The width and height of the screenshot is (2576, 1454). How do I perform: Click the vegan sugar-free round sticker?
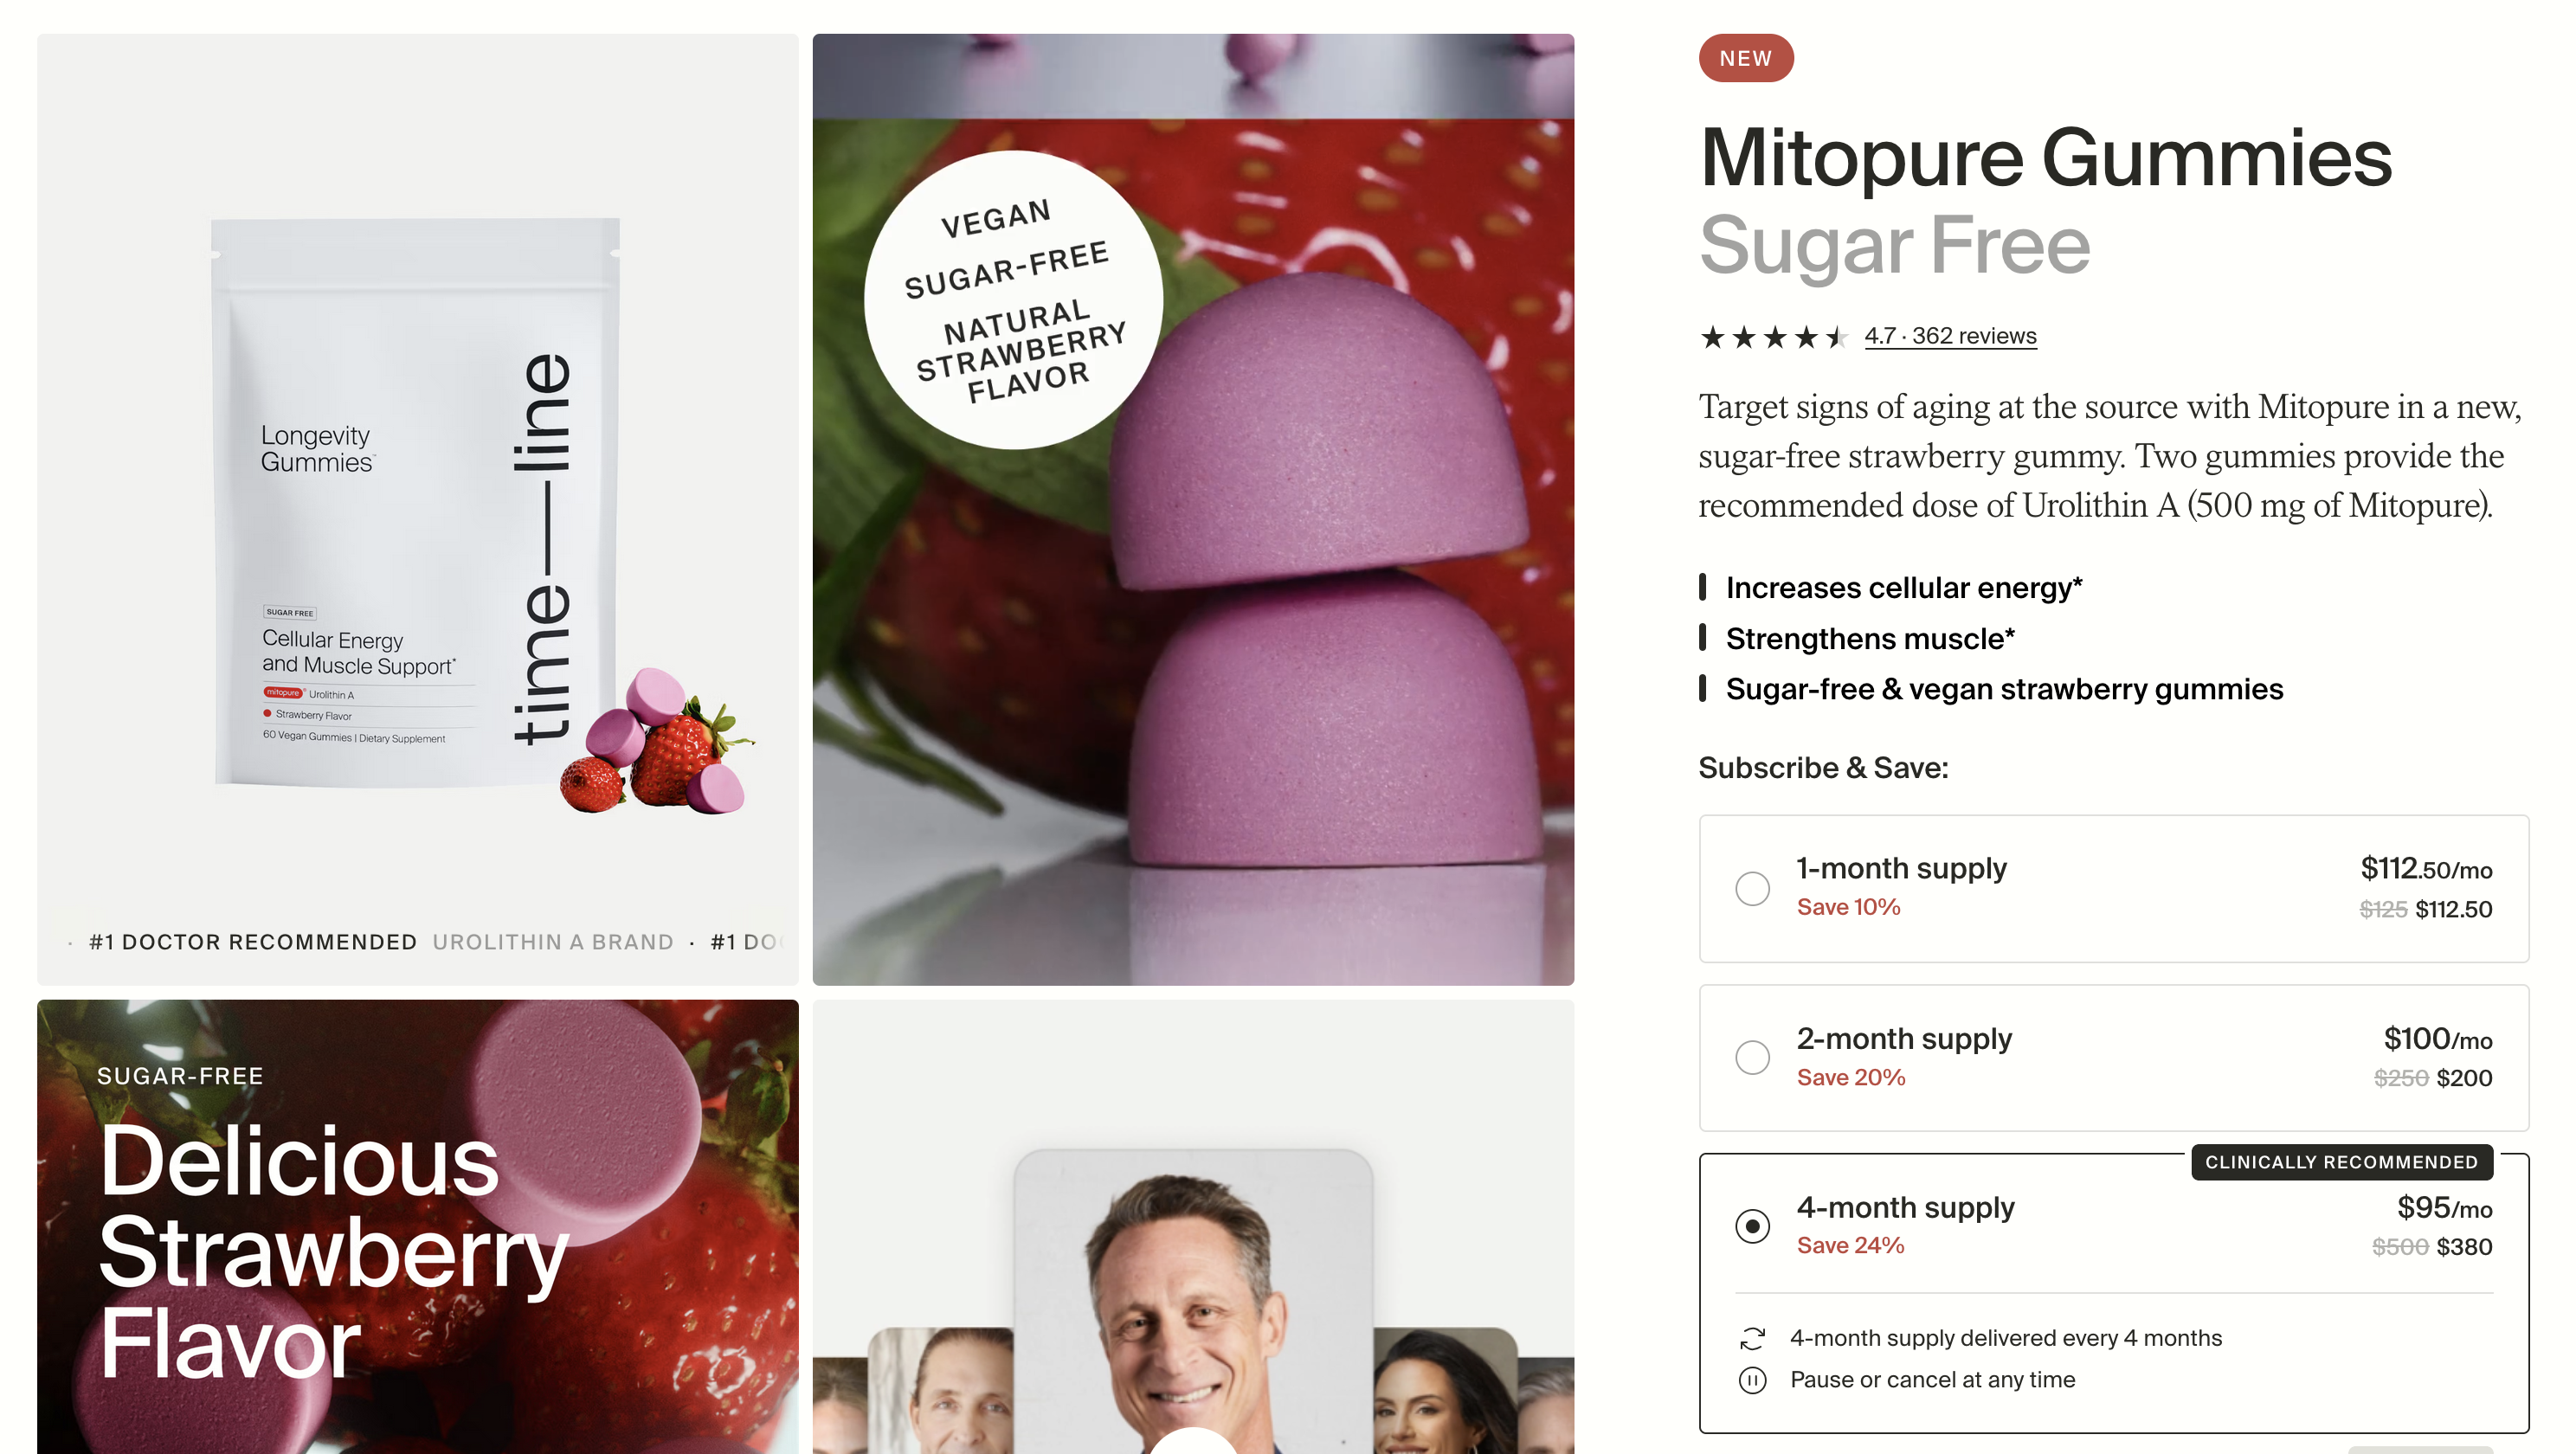pos(1013,300)
